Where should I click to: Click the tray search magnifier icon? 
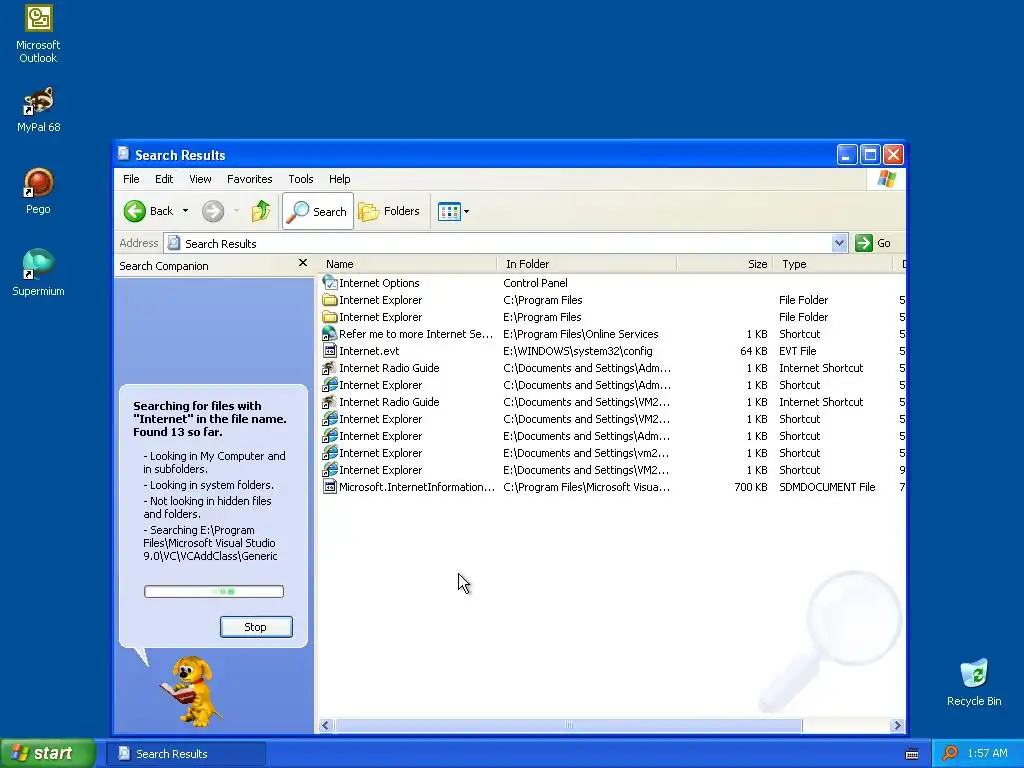(950, 753)
